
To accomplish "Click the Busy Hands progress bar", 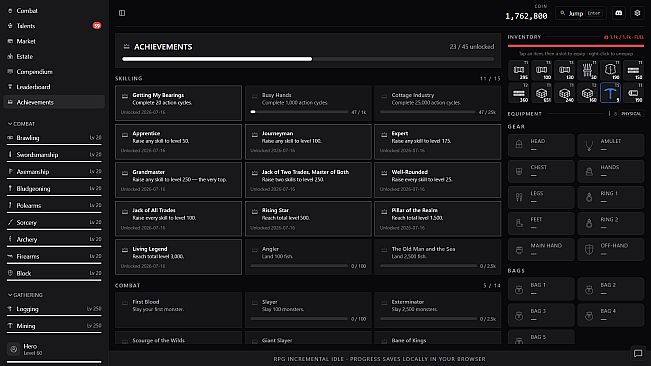I will pos(299,112).
